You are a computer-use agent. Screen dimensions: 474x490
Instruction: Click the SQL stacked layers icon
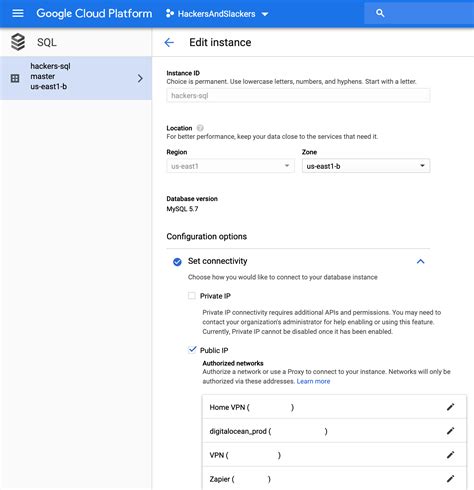click(18, 42)
